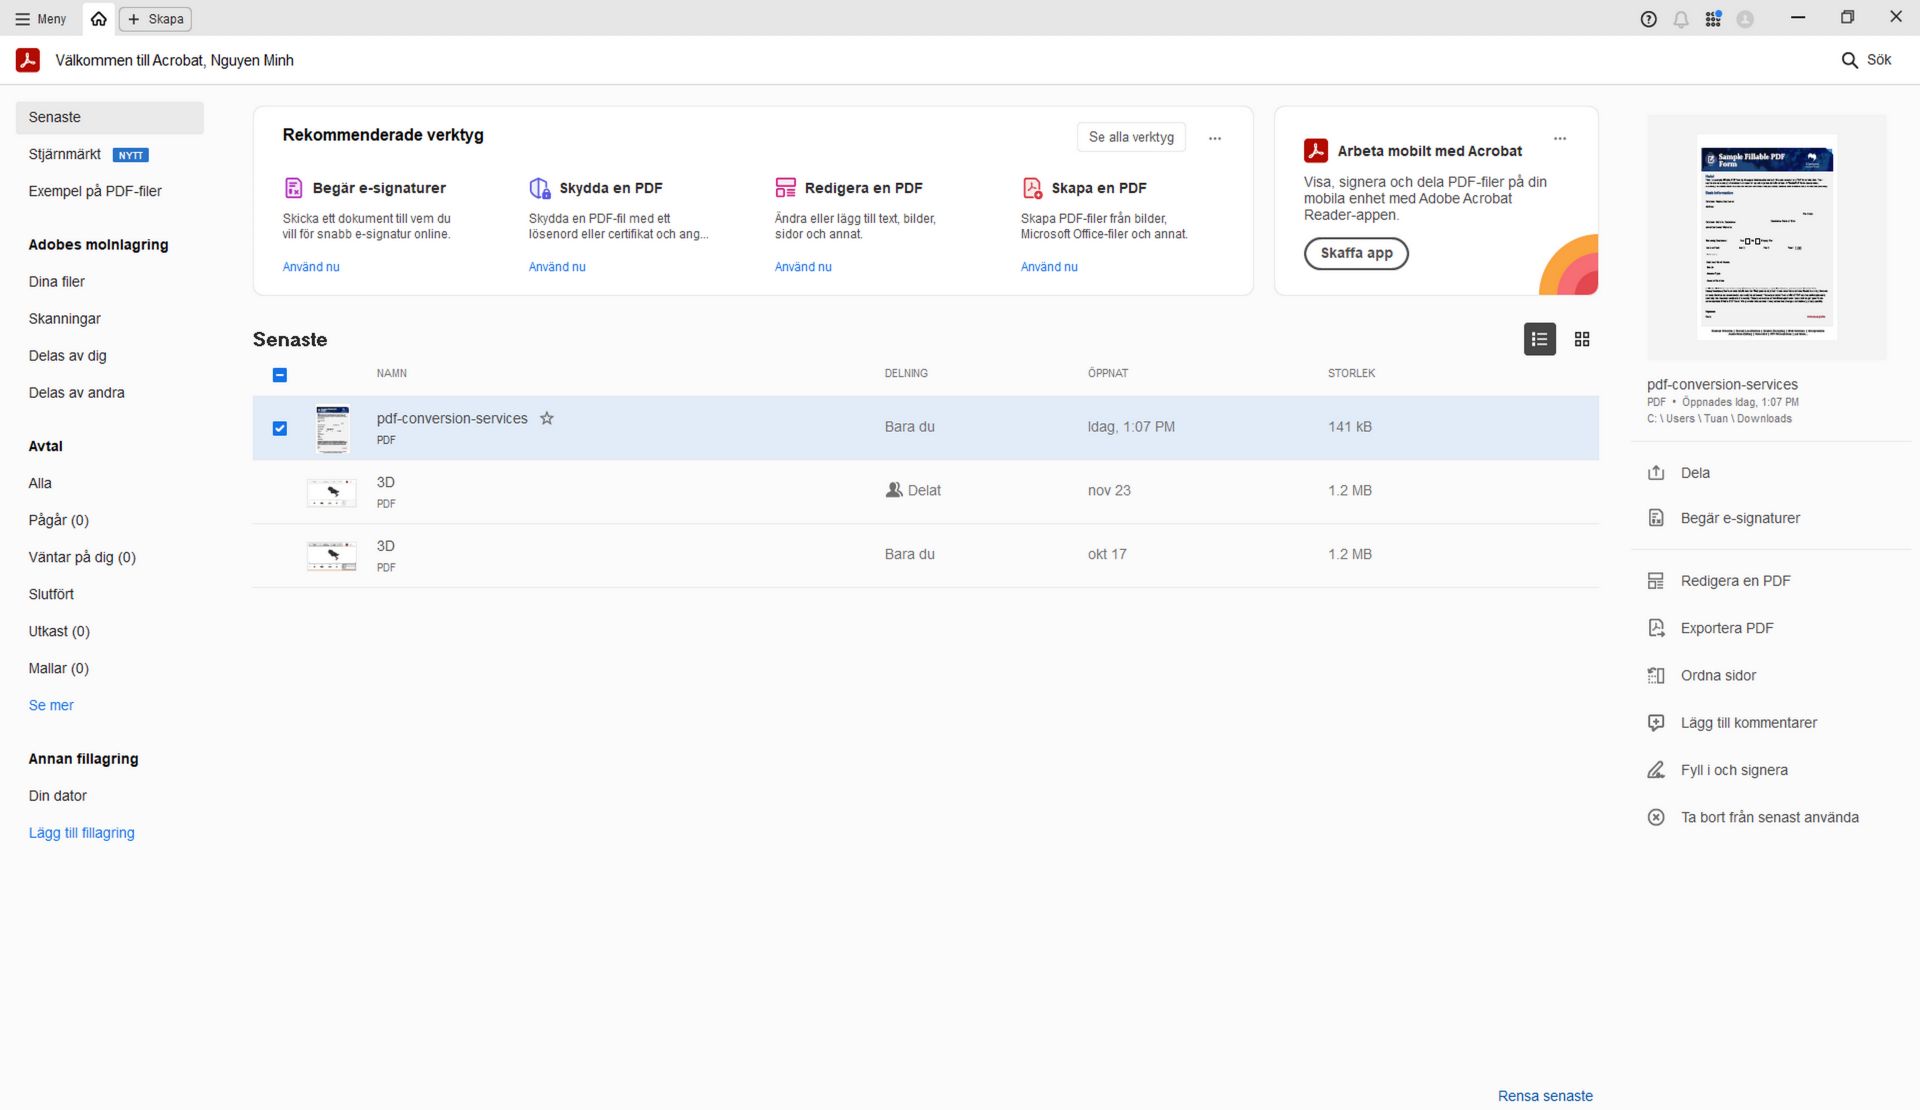The image size is (1920, 1110).
Task: Open the apps grid icon in title bar
Action: click(1713, 19)
